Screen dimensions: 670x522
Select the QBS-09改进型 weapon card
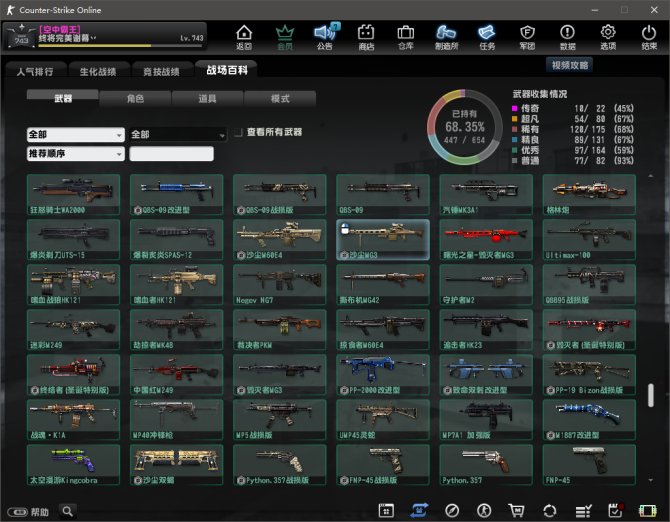pos(176,194)
